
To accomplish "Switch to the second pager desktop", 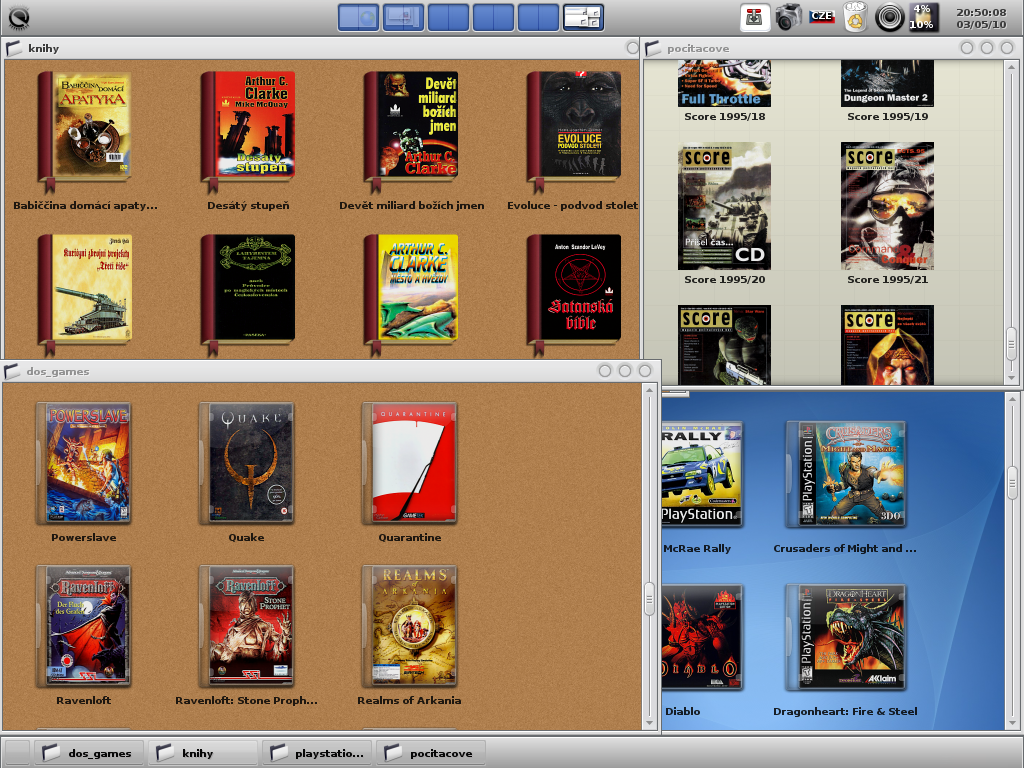I will click(403, 18).
